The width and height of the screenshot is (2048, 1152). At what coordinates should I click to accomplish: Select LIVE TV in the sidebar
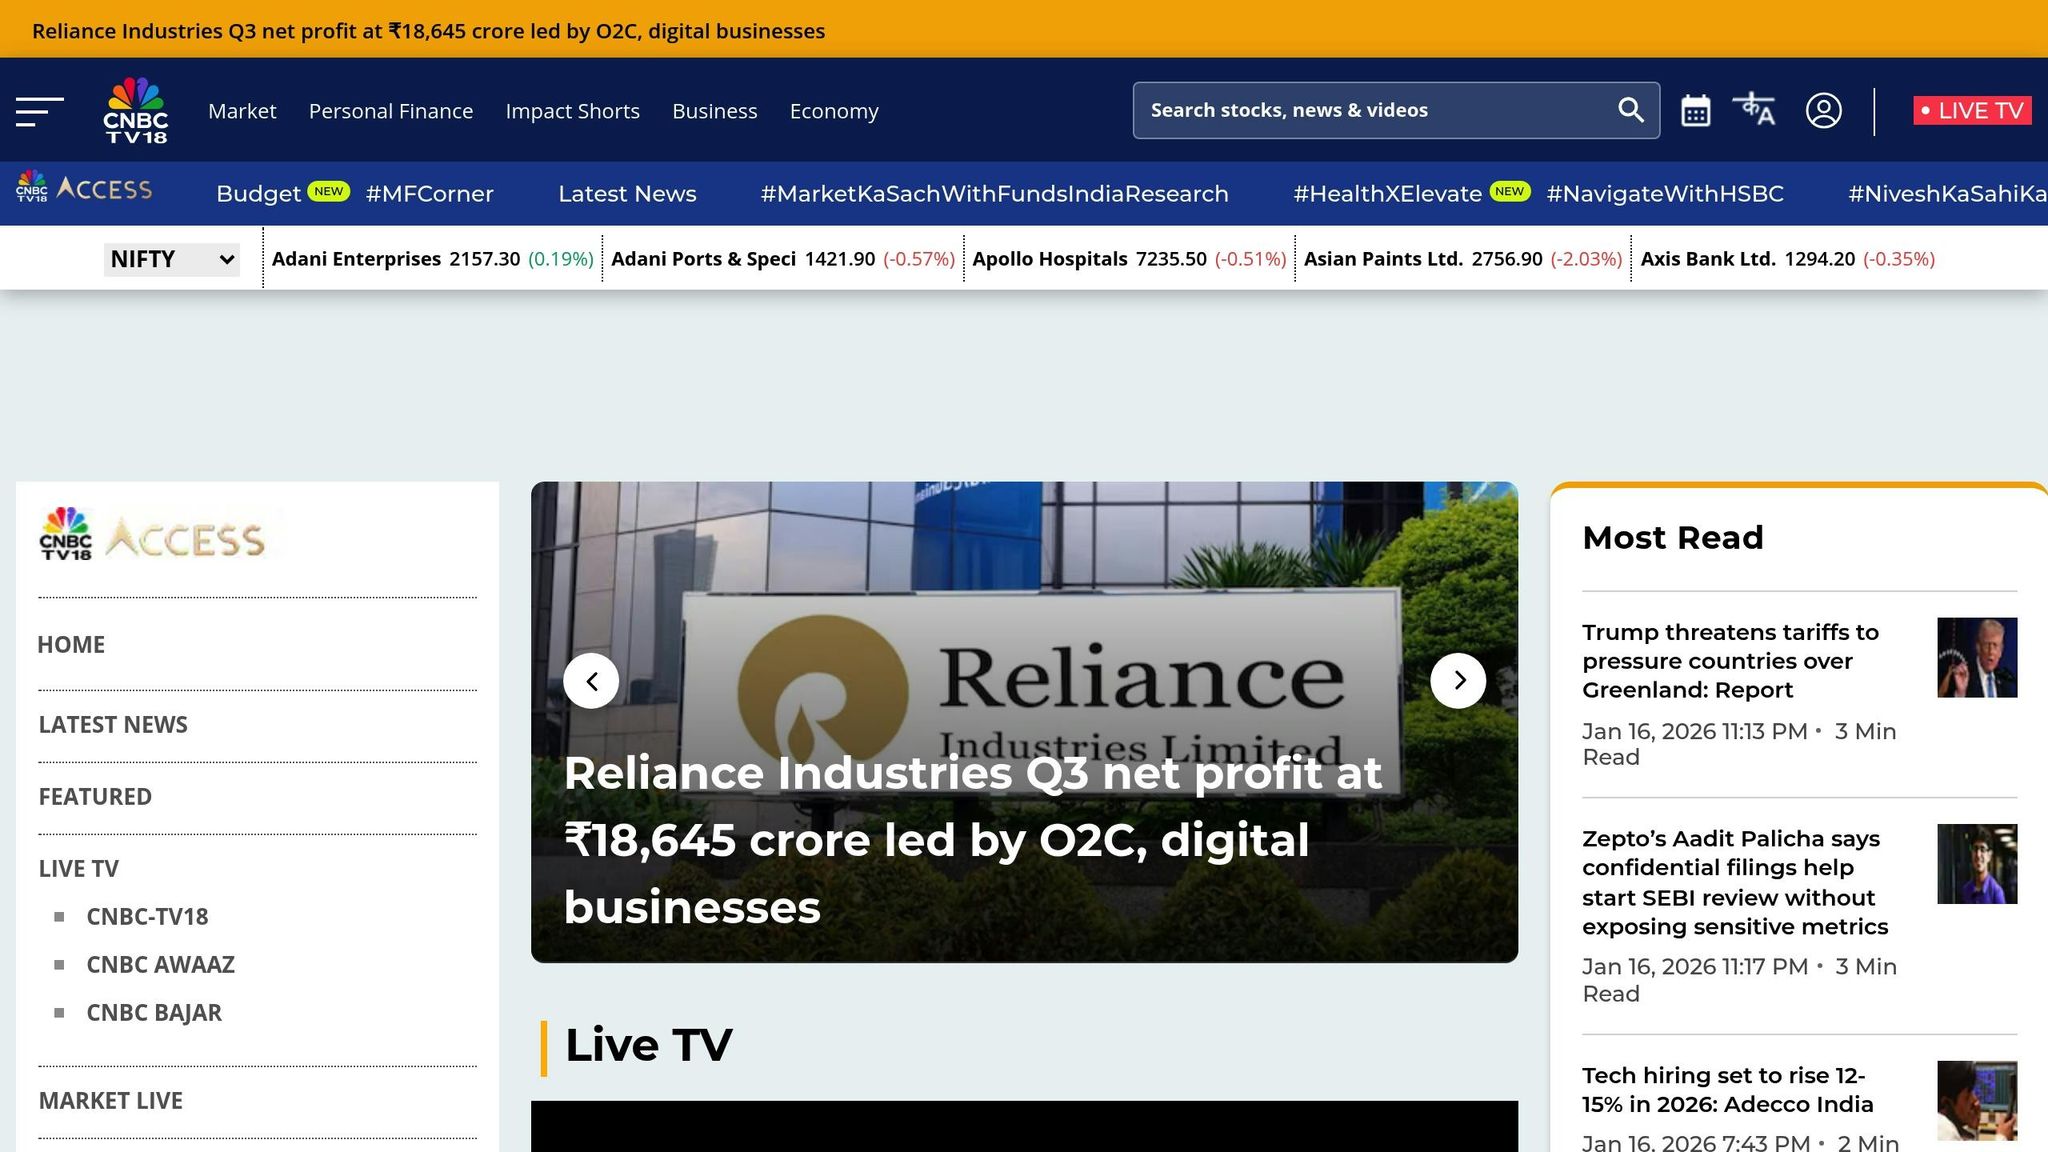point(78,869)
